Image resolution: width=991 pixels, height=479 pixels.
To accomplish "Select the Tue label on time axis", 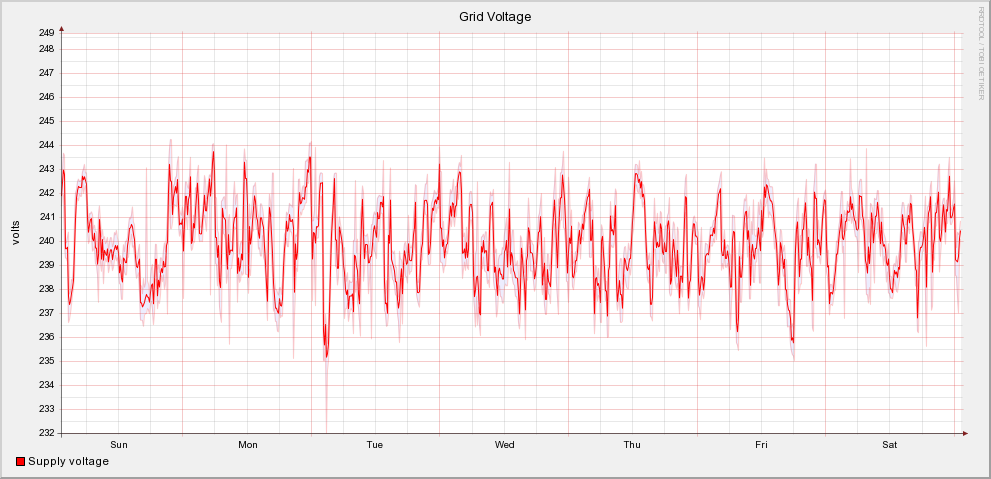I will [x=375, y=445].
